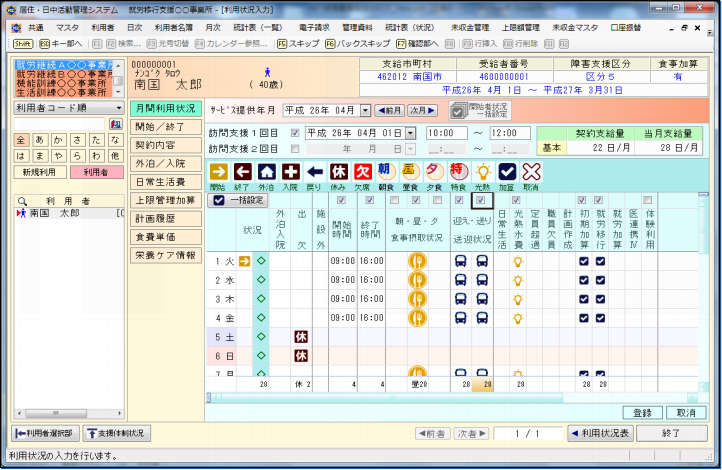Click the 開始 (start) arrow icon
This screenshot has height=470, width=722.
pyautogui.click(x=218, y=173)
